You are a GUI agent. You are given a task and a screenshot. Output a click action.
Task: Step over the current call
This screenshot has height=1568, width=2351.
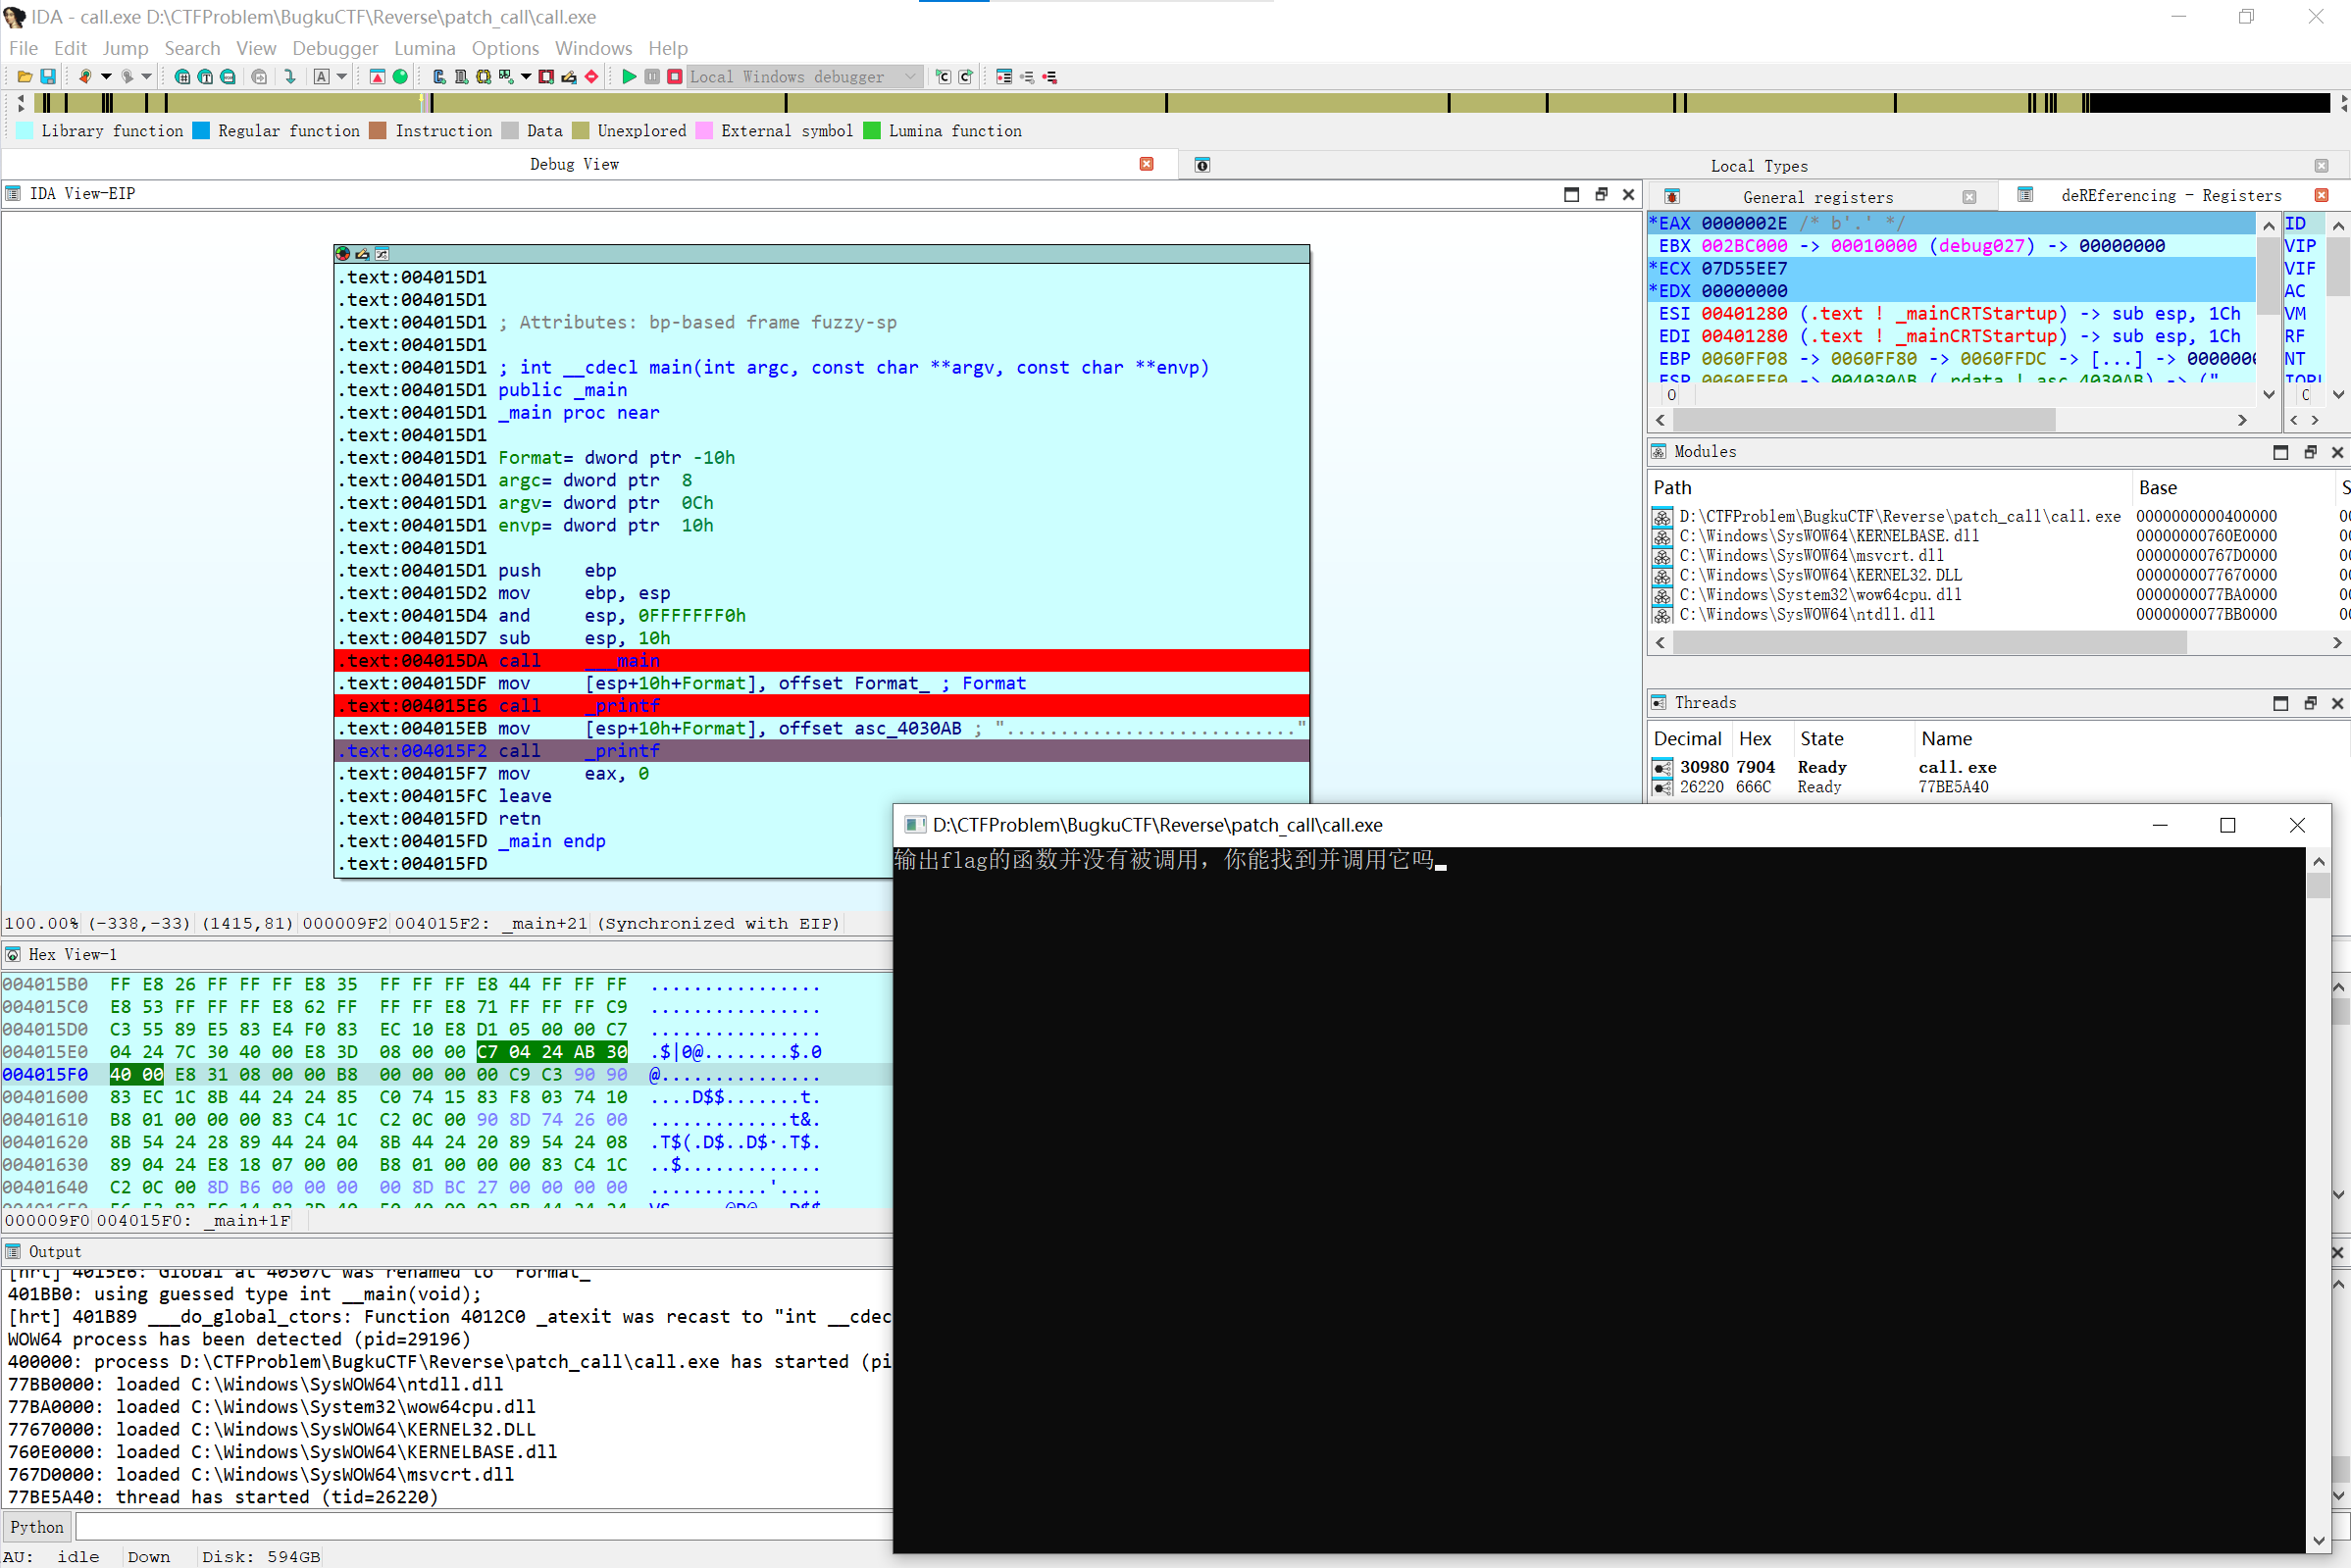(966, 76)
